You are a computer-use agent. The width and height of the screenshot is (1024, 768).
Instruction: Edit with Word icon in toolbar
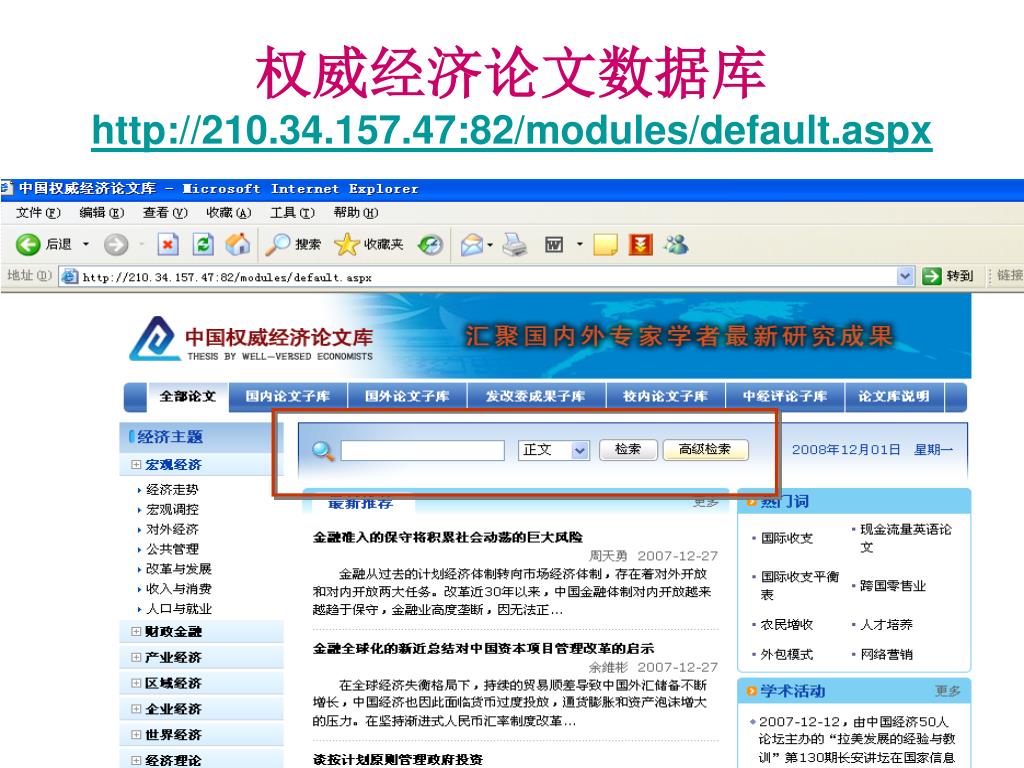[x=554, y=245]
